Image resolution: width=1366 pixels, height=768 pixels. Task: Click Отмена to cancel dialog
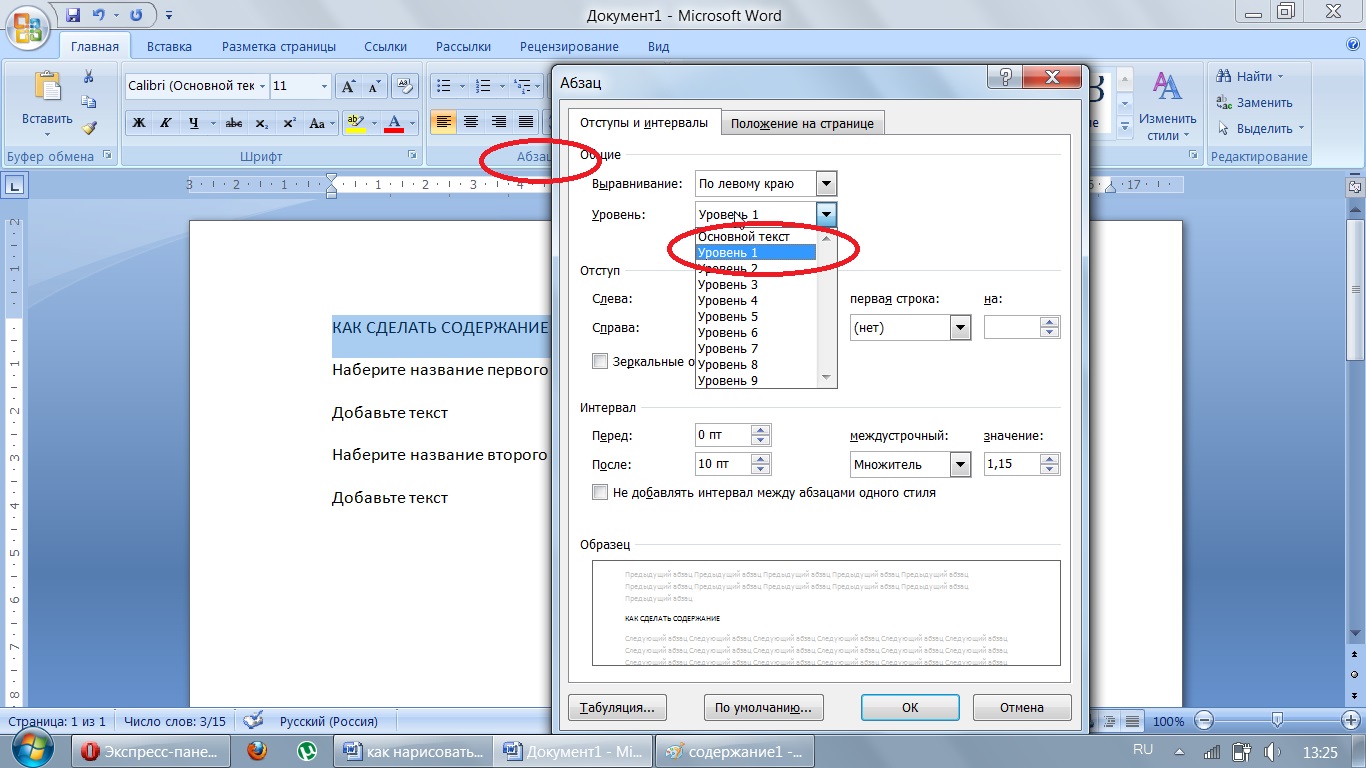click(x=1022, y=707)
